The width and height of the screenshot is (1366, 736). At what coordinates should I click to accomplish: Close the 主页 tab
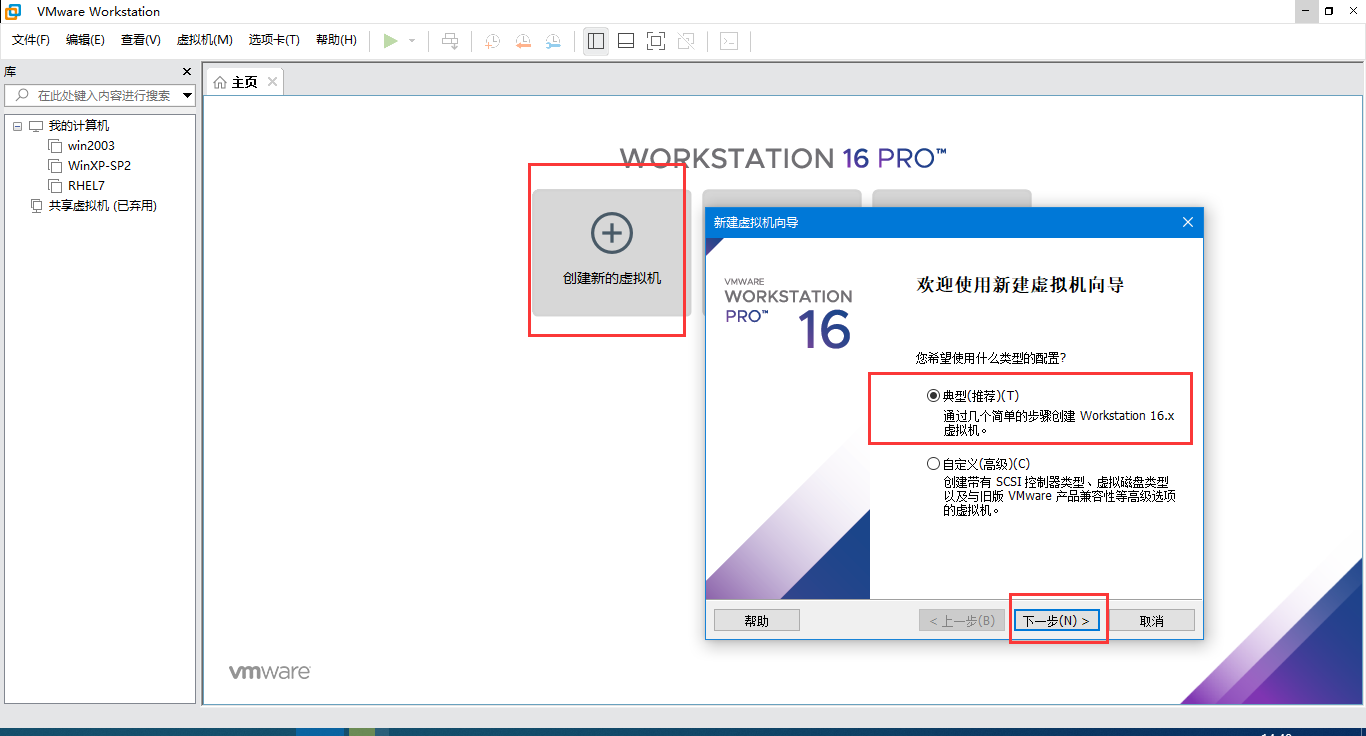tap(272, 82)
